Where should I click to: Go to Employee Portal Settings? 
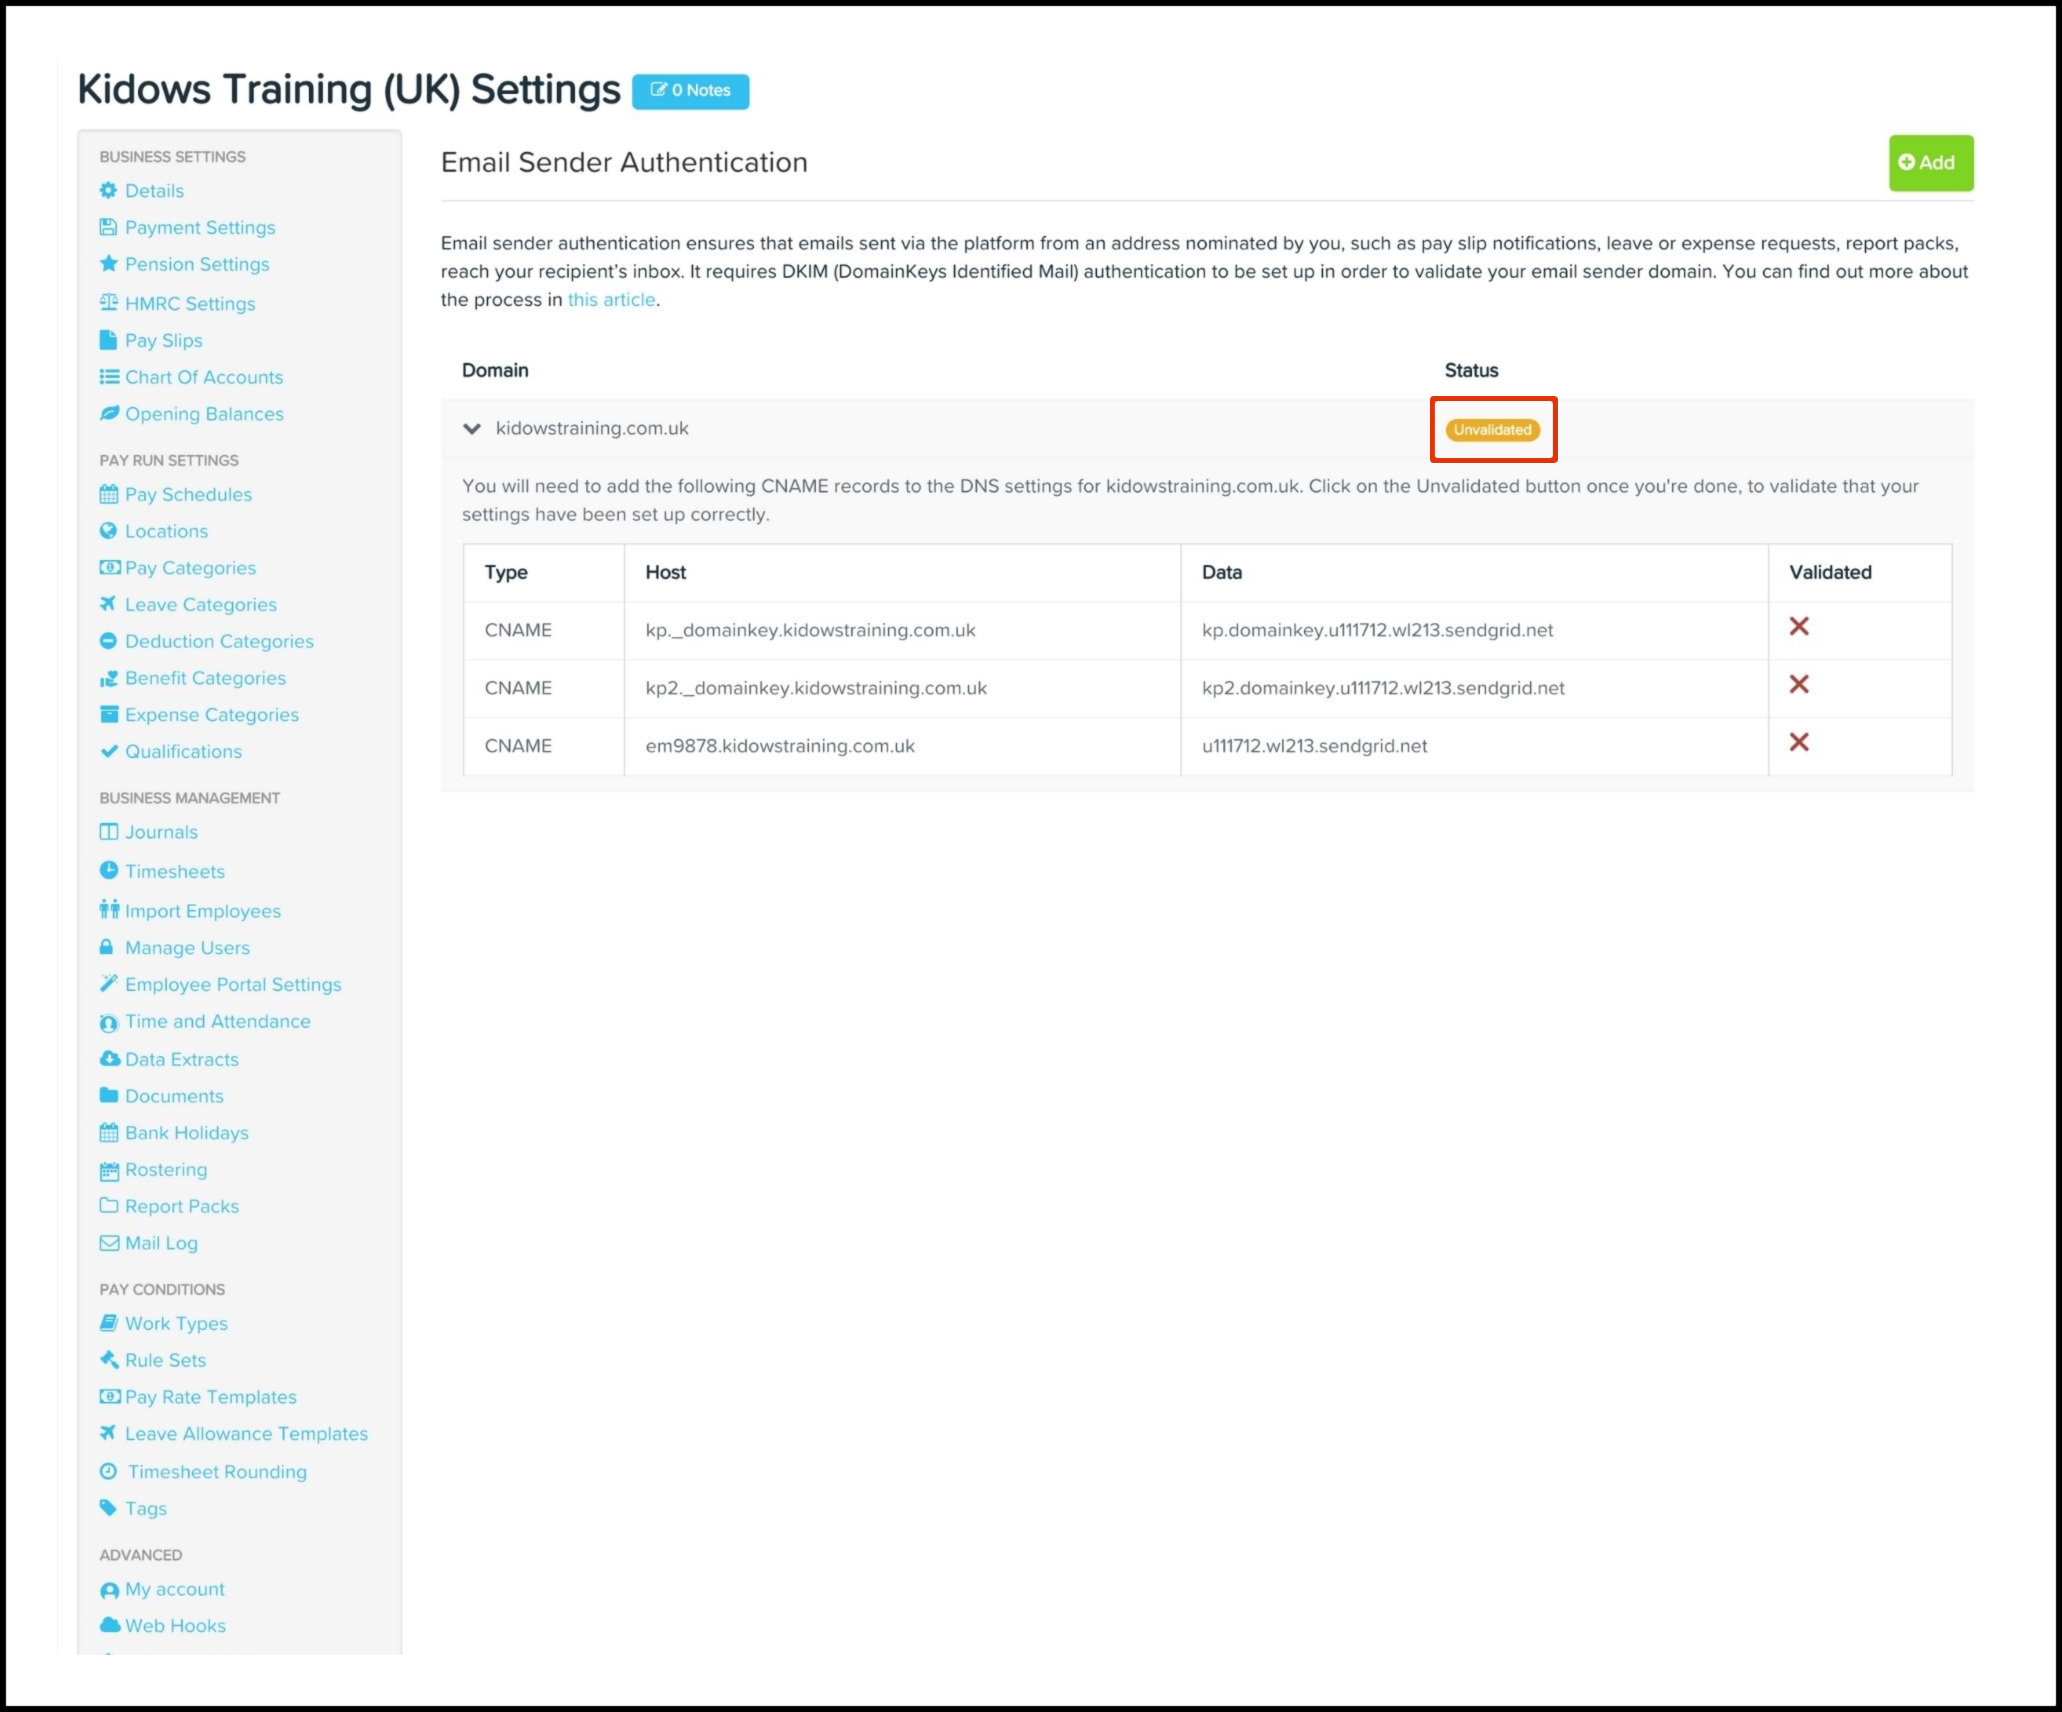click(232, 984)
